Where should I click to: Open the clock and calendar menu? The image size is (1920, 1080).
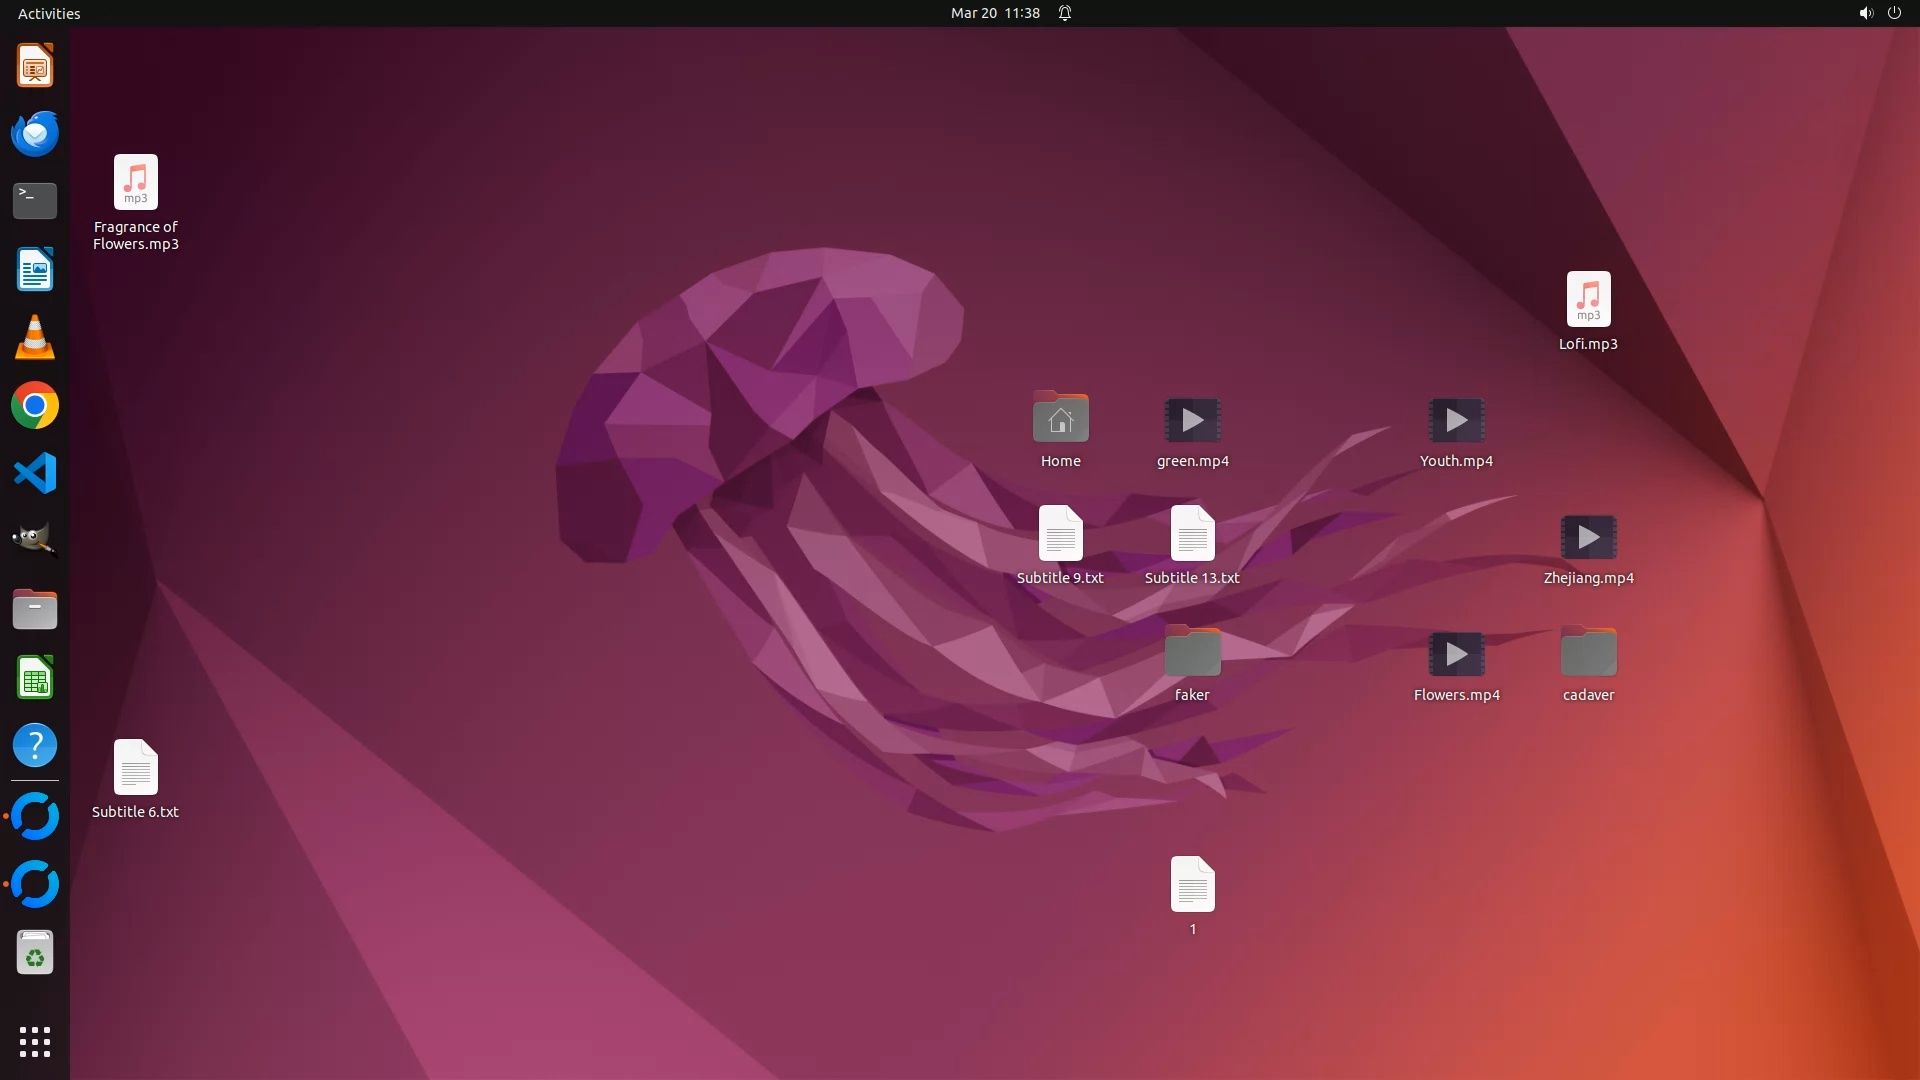pos(995,13)
